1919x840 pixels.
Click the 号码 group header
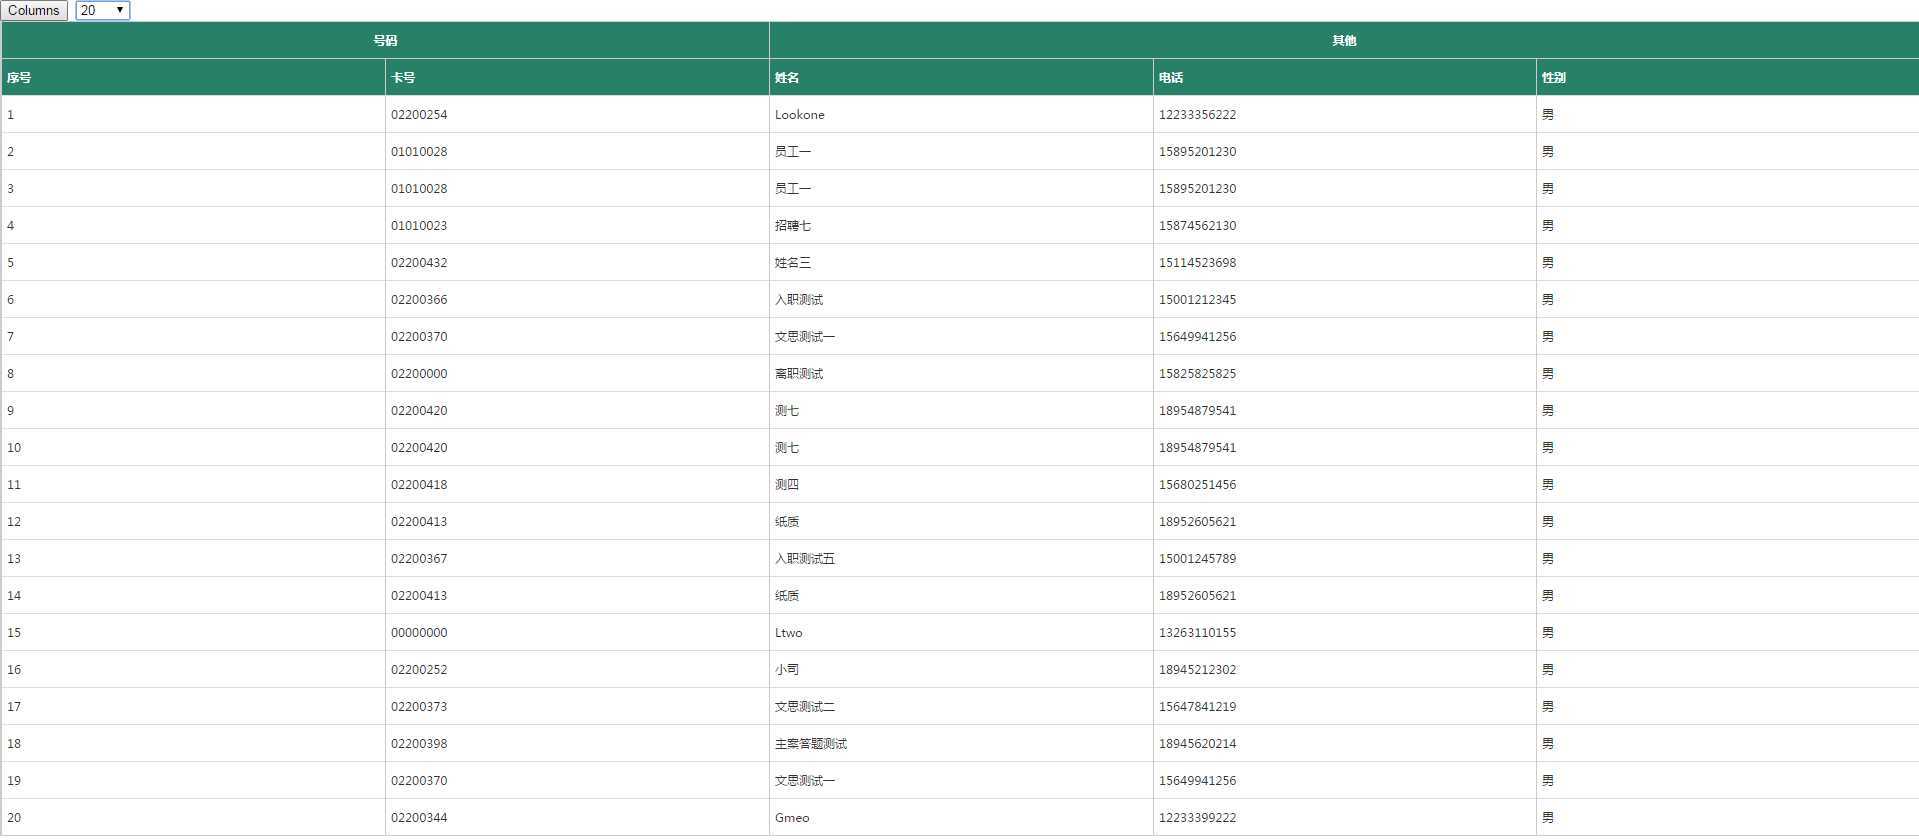(x=385, y=41)
